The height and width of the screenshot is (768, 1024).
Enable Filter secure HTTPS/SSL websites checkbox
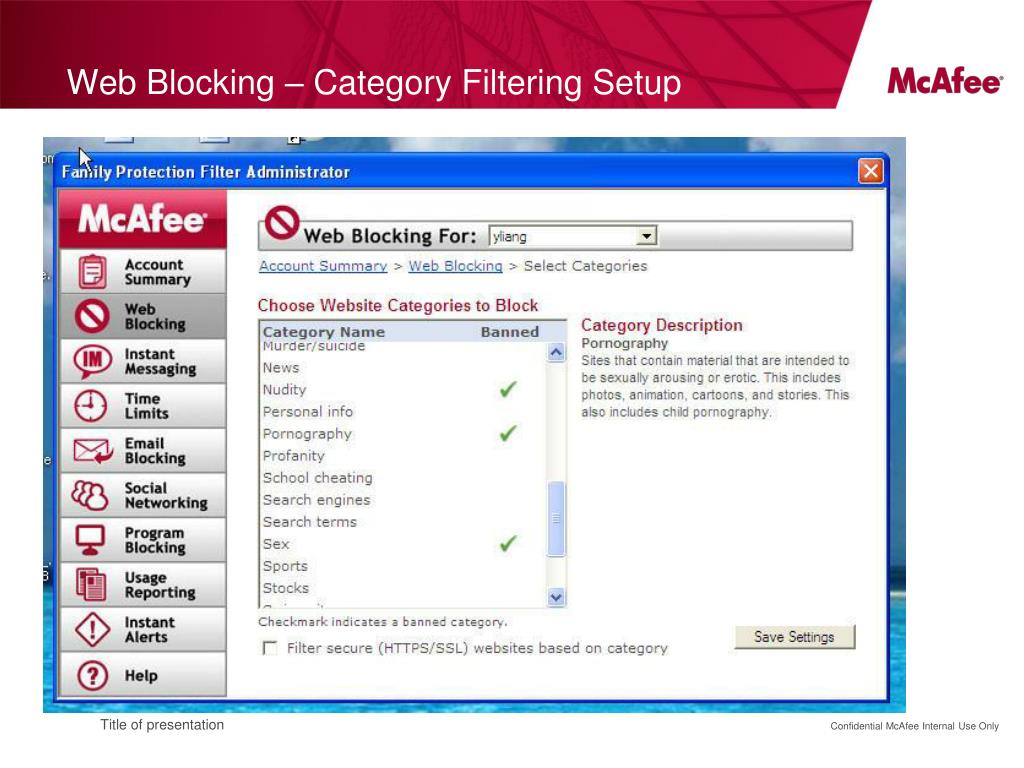click(x=269, y=648)
